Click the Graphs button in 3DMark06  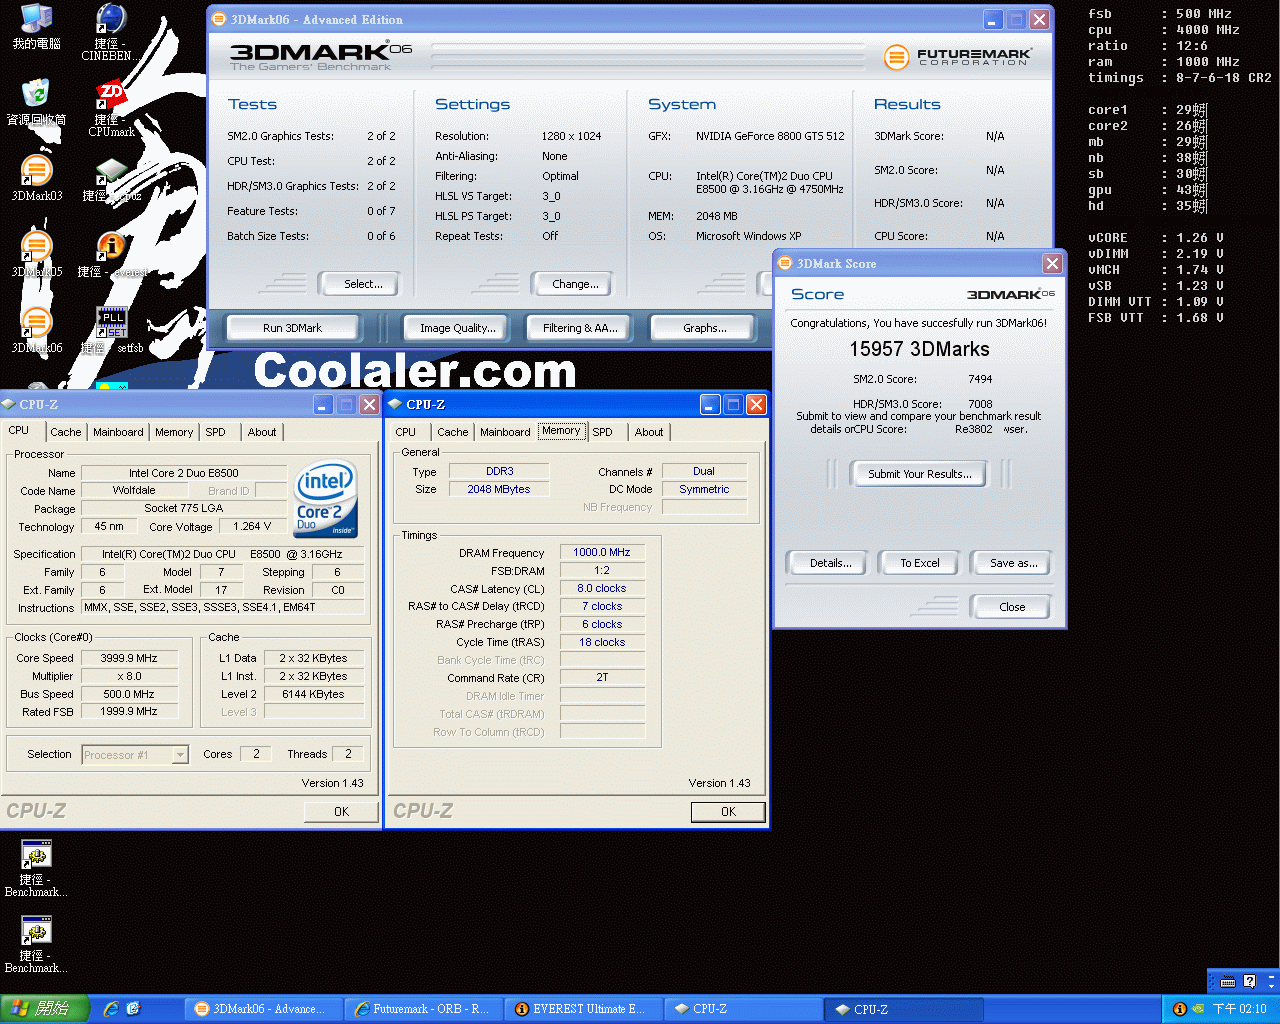[x=705, y=328]
